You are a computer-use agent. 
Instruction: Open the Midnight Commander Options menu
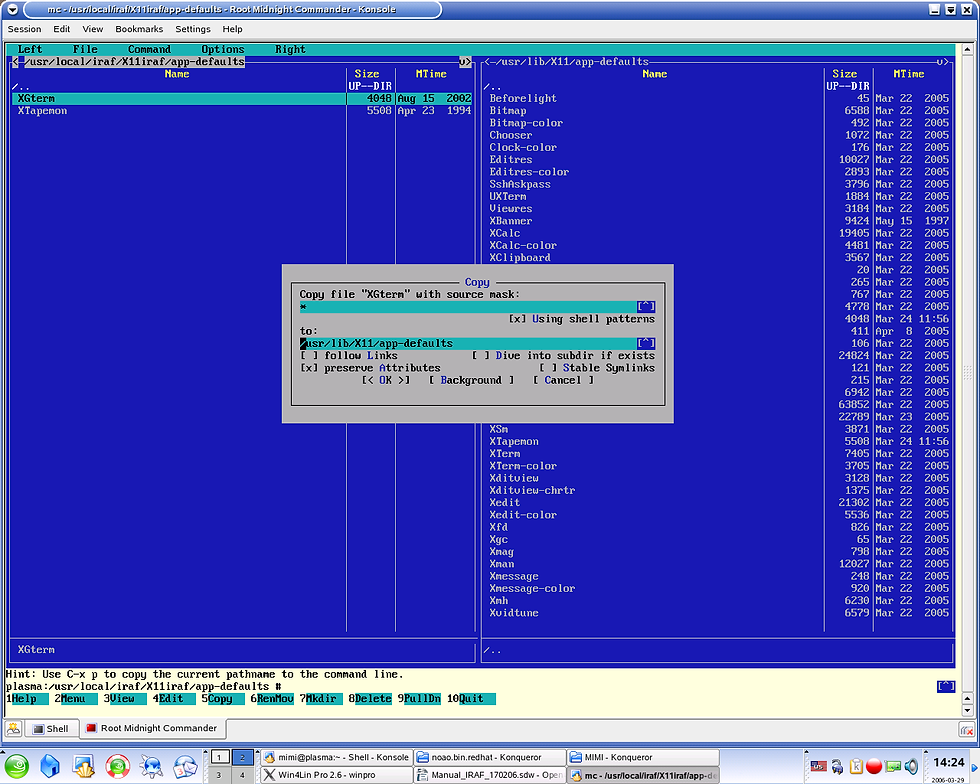(x=222, y=49)
